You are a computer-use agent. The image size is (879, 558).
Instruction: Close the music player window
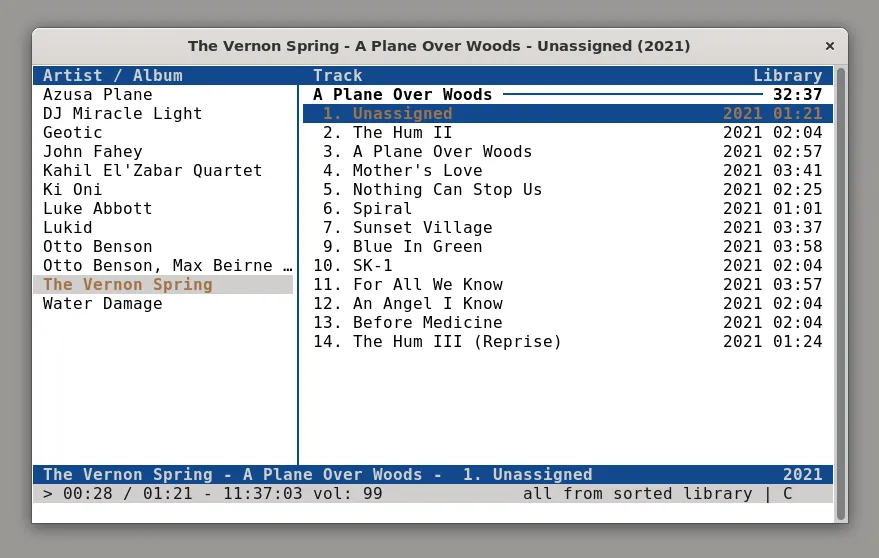829,46
